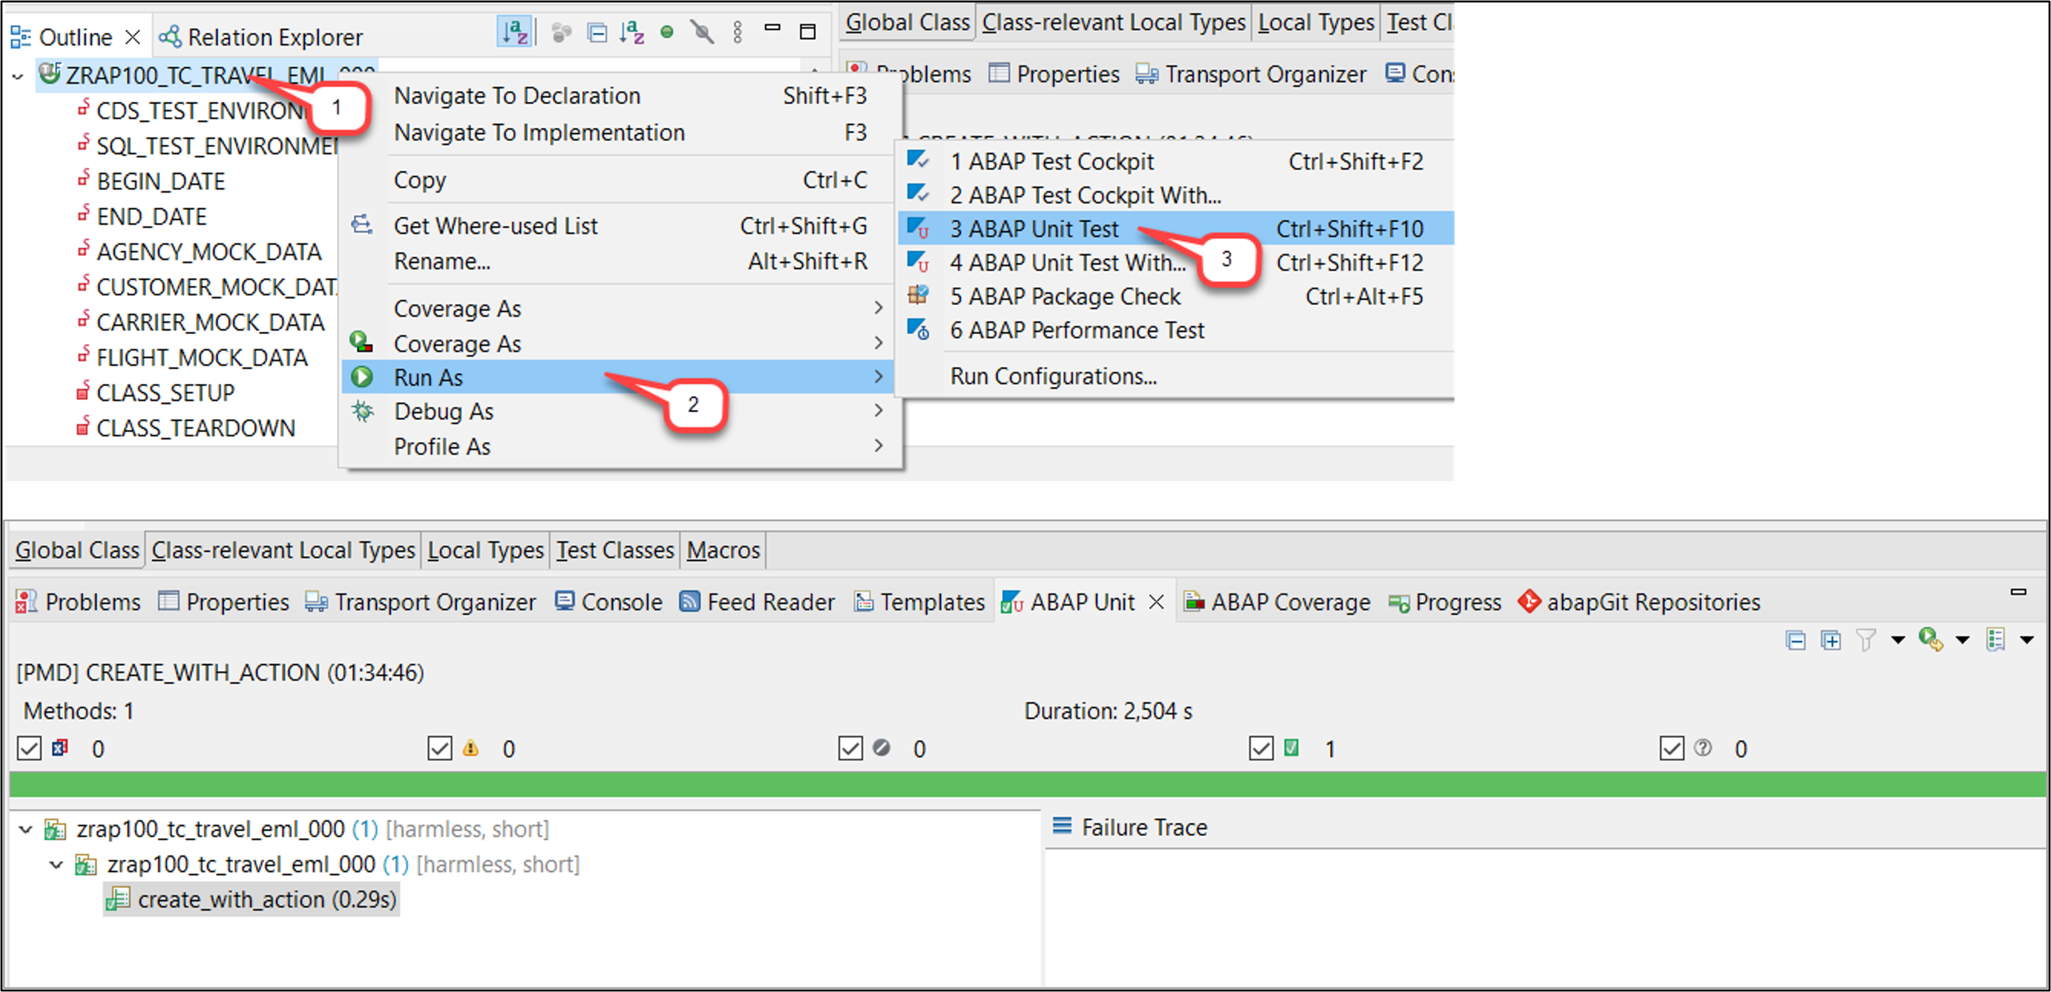Open rerun dropdown arrow in ABAP Unit toolbar
The width and height of the screenshot is (2051, 992).
pos(1963,640)
